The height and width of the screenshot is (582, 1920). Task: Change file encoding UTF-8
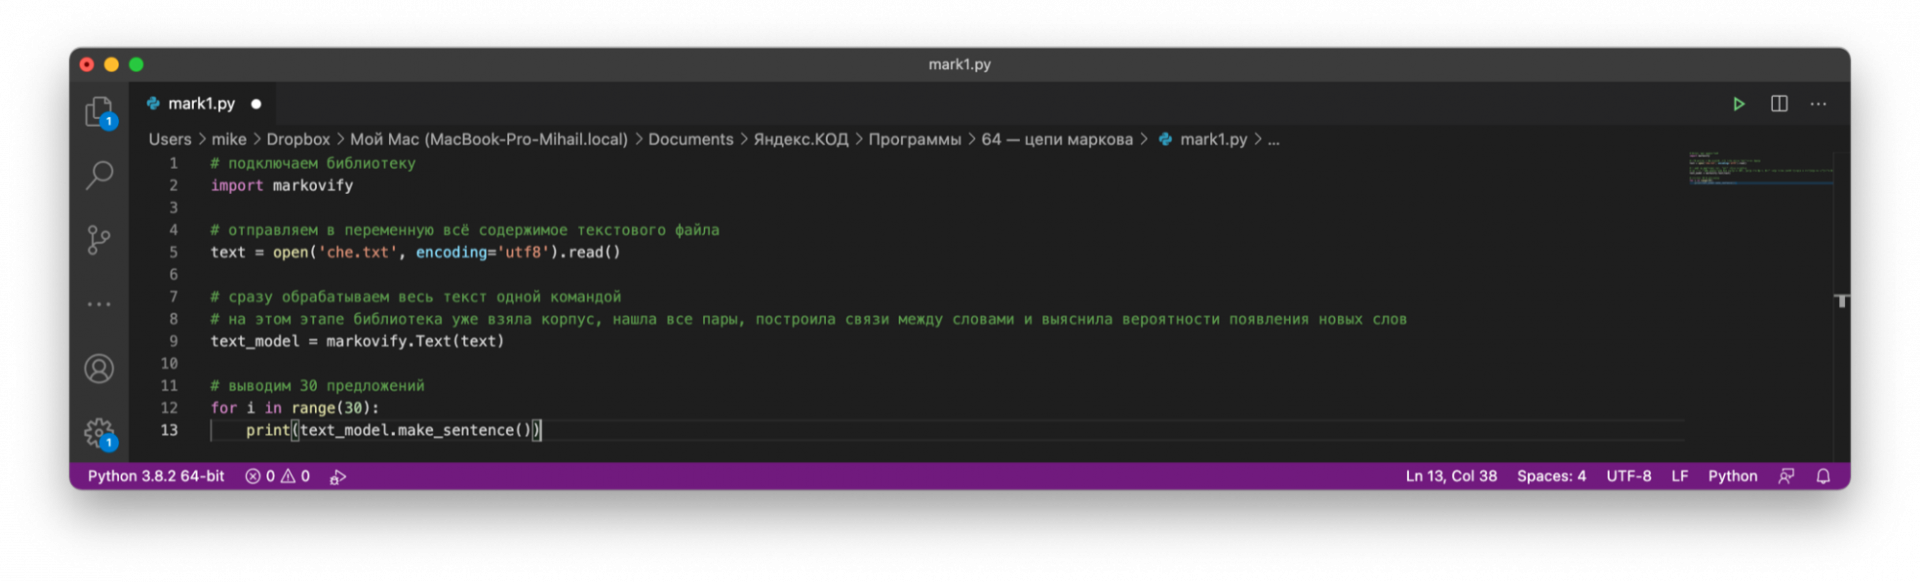[x=1628, y=477]
